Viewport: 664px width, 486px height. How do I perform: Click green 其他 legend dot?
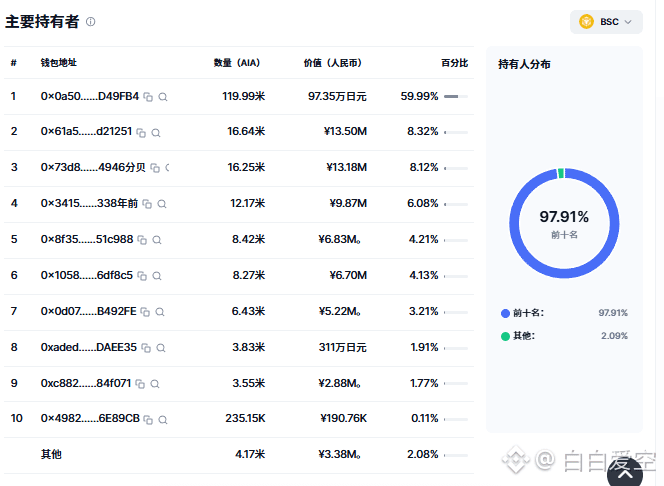tap(505, 336)
